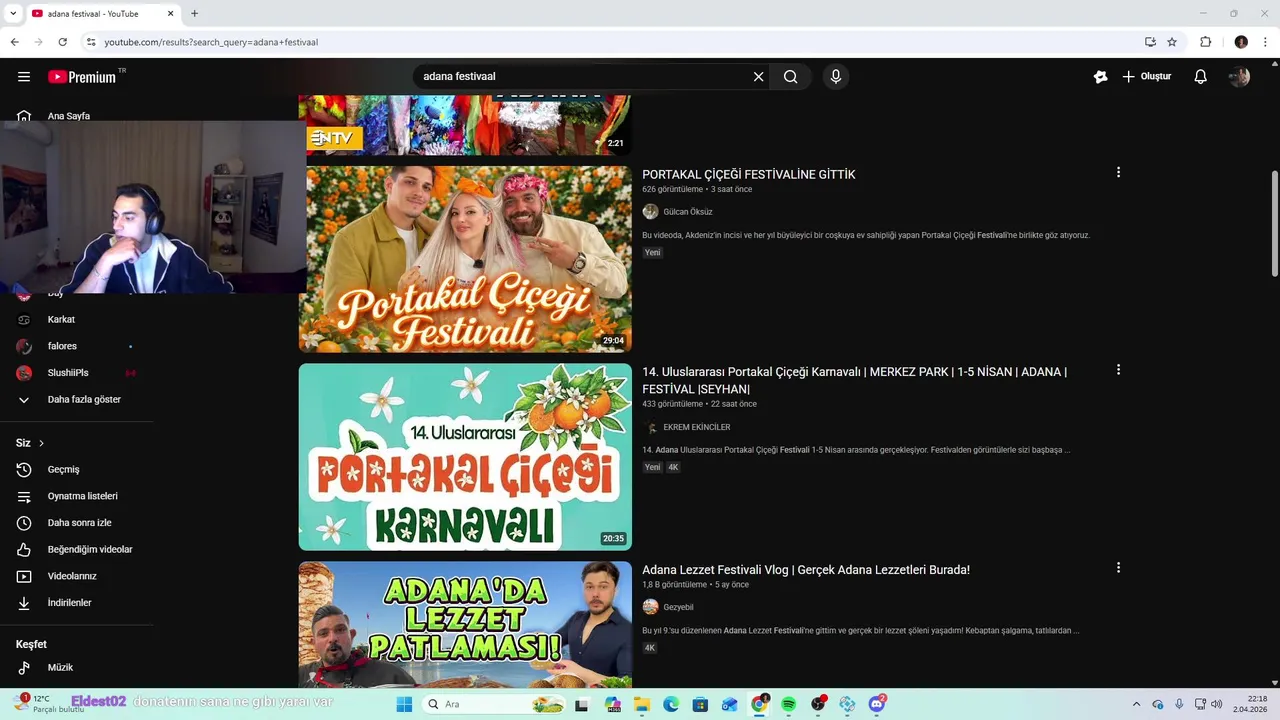Open the Portakal Çiçeği Festivali thumbnail
Screen dimensions: 1280x720
pyautogui.click(x=465, y=259)
